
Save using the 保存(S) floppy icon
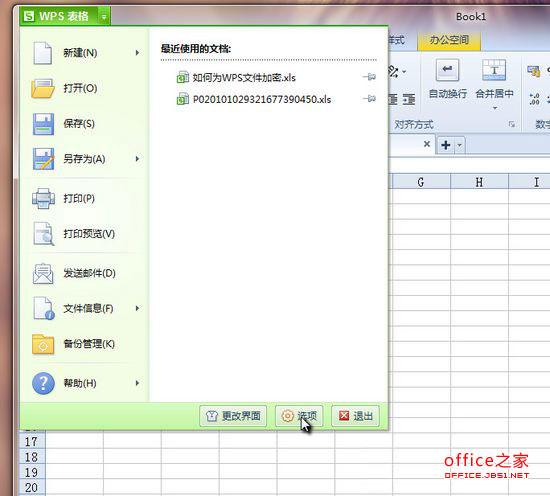(x=43, y=124)
